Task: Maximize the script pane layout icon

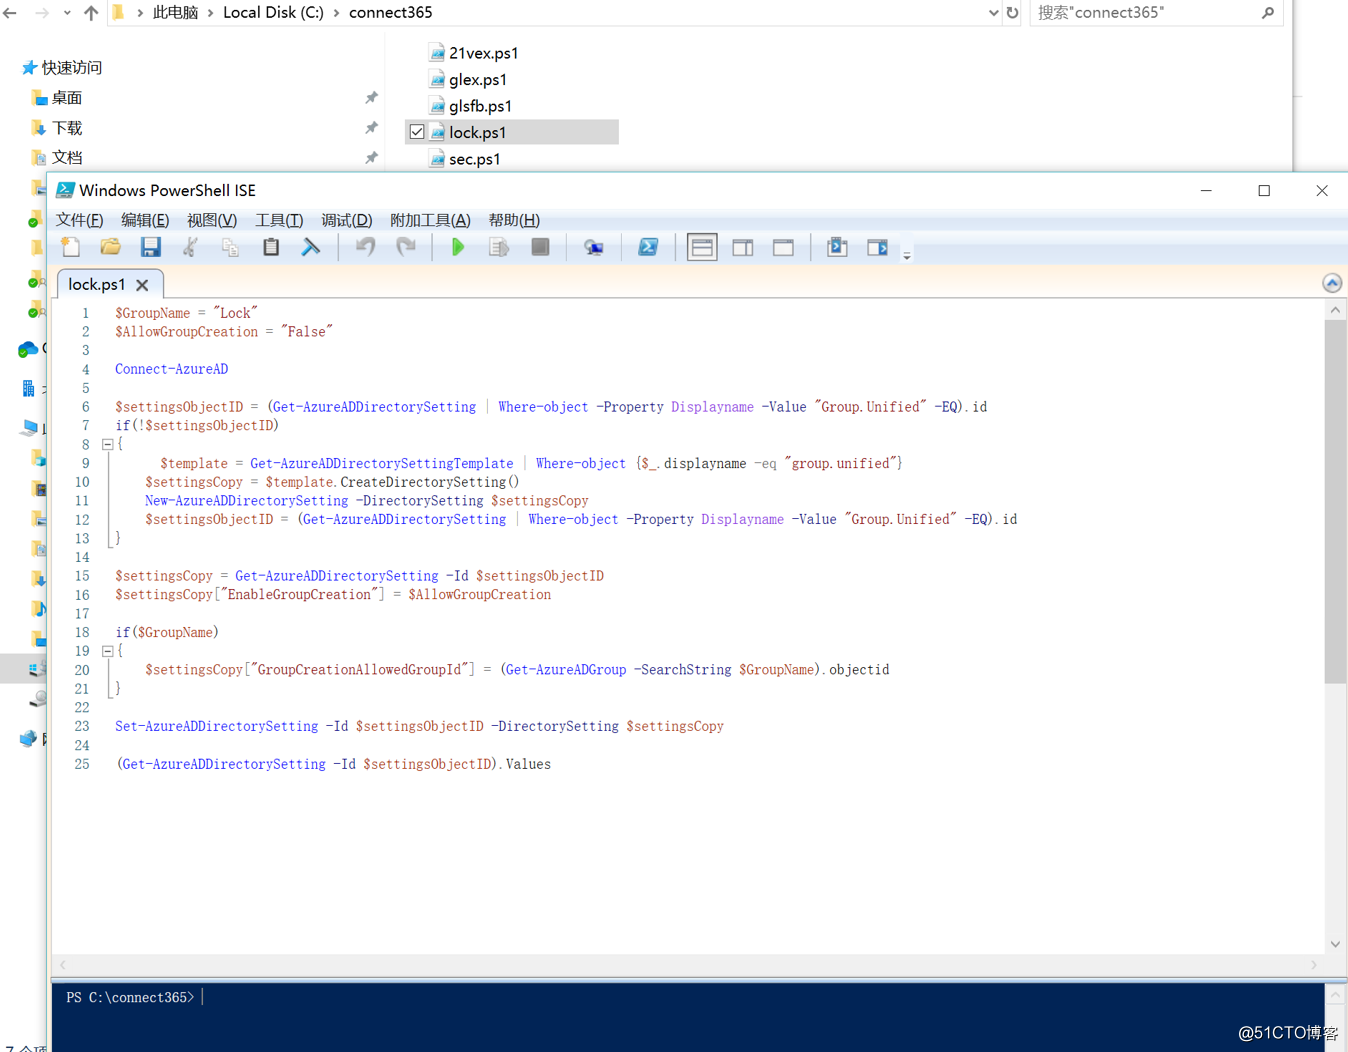Action: (x=783, y=247)
